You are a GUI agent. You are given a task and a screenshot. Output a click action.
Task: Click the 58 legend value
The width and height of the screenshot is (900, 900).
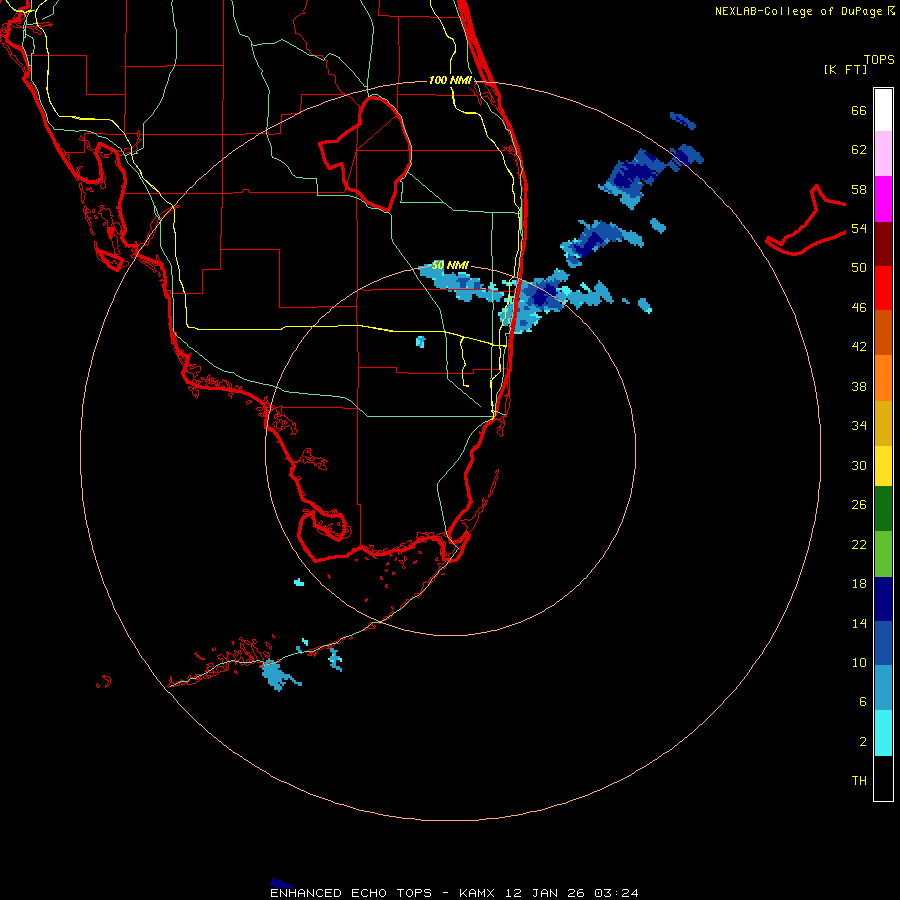[859, 189]
